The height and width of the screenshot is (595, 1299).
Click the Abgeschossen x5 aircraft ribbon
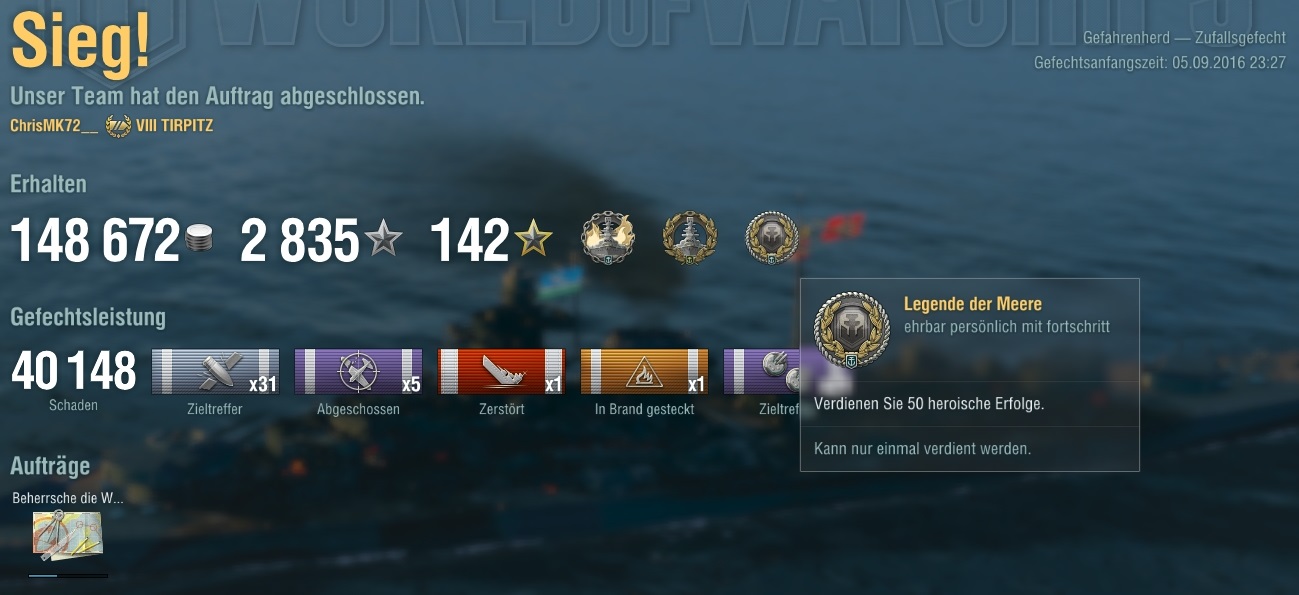(358, 372)
